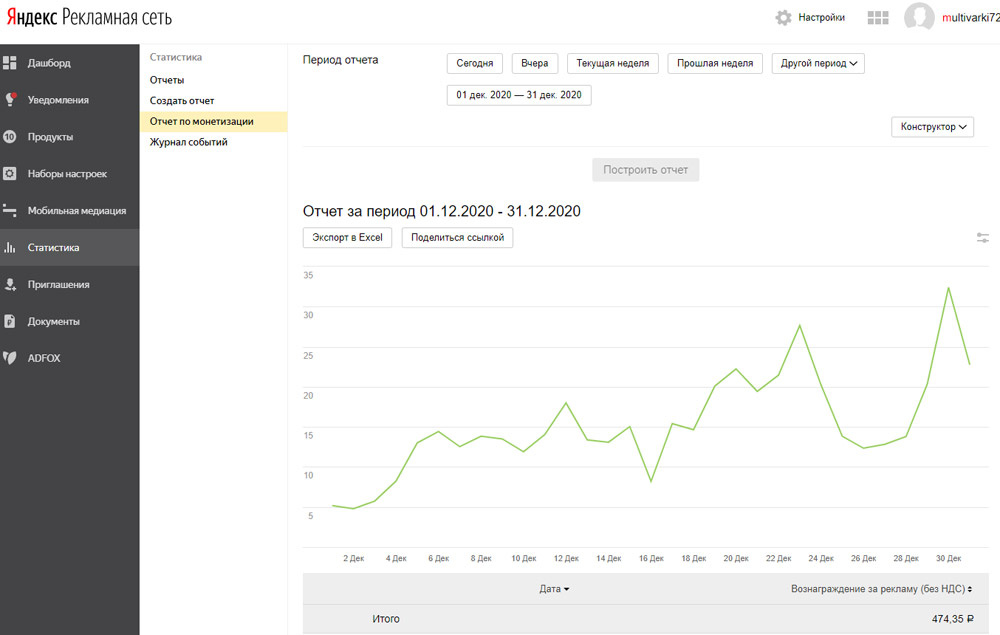Viewport: 1000px width, 635px height.
Task: Click 'Поделиться ссылкой' button
Action: (457, 238)
